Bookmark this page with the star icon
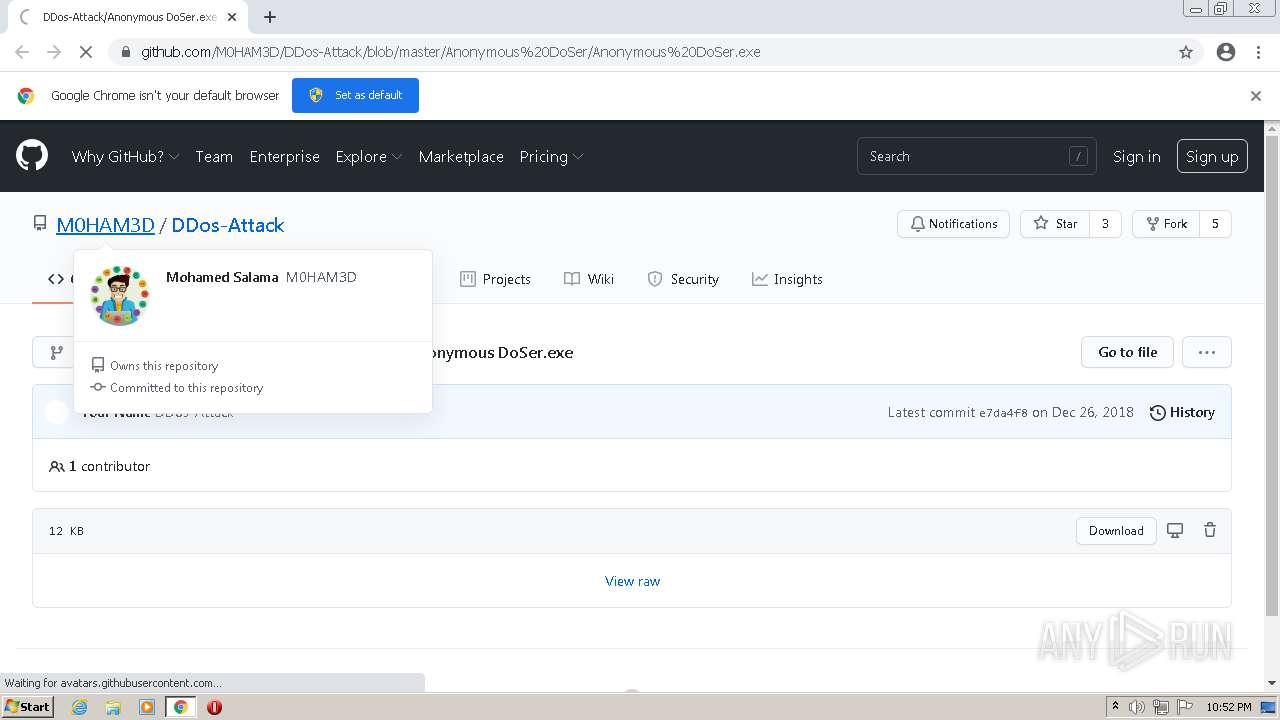The width and height of the screenshot is (1280, 720). [1186, 52]
